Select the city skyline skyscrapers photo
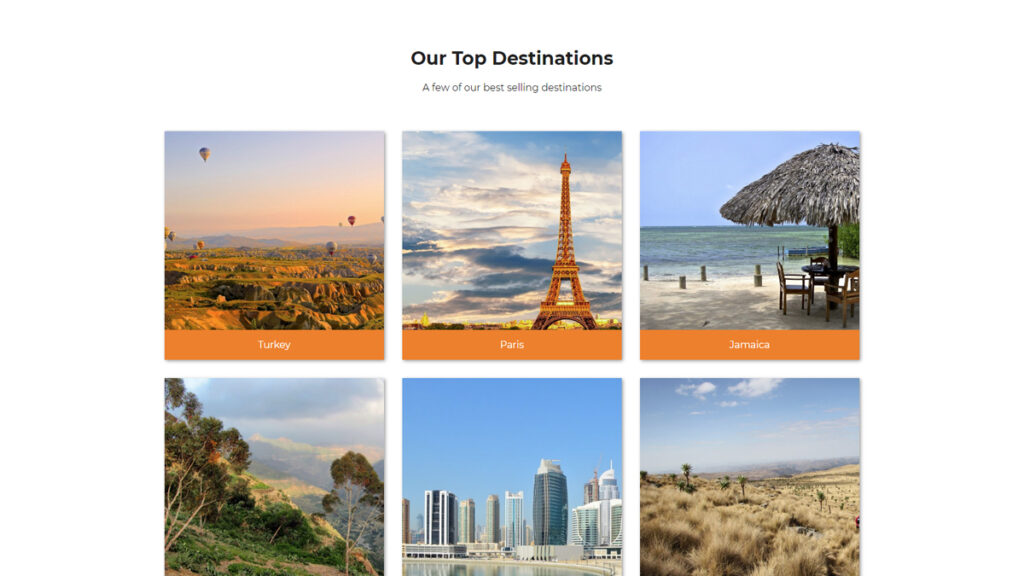Screen dimensions: 1024x576 512,477
